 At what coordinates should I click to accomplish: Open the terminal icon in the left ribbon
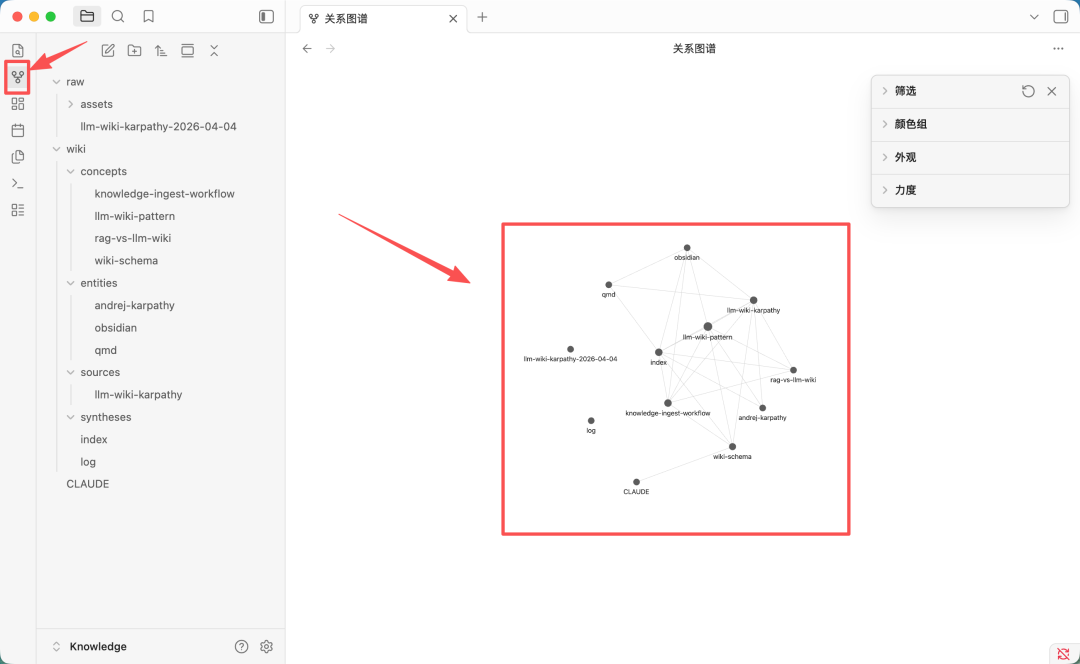pyautogui.click(x=16, y=183)
